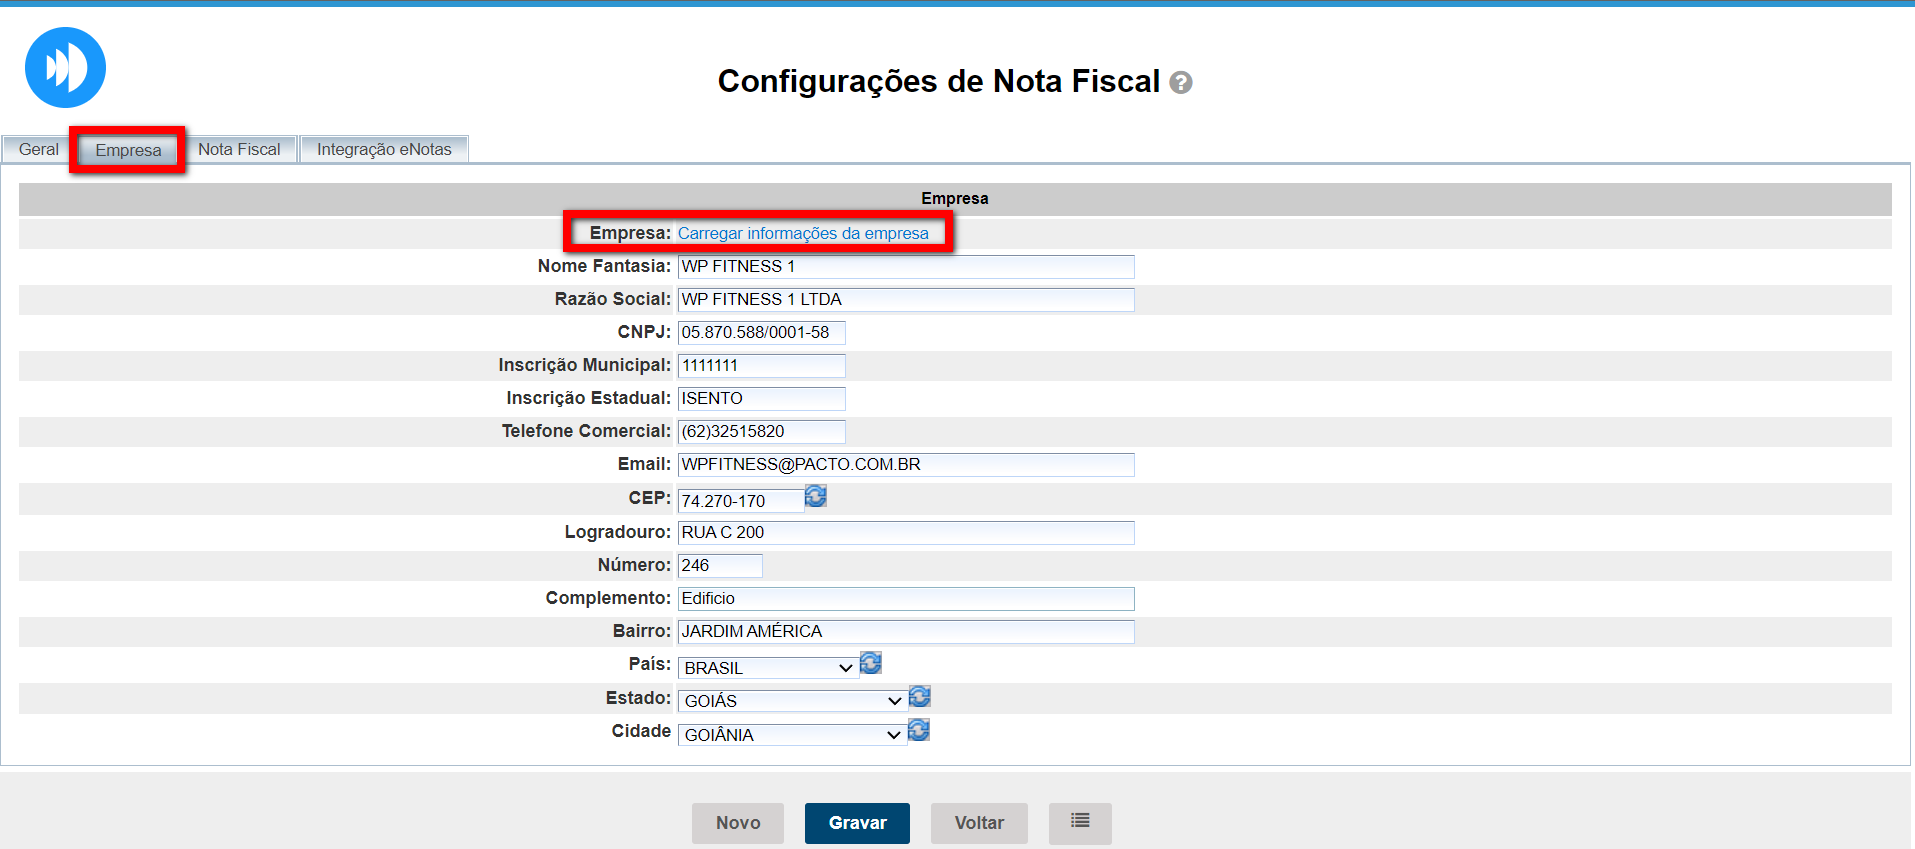This screenshot has width=1915, height=849.
Task: Expand the Cidade dropdown showing GOIÂNIA
Action: pos(792,735)
